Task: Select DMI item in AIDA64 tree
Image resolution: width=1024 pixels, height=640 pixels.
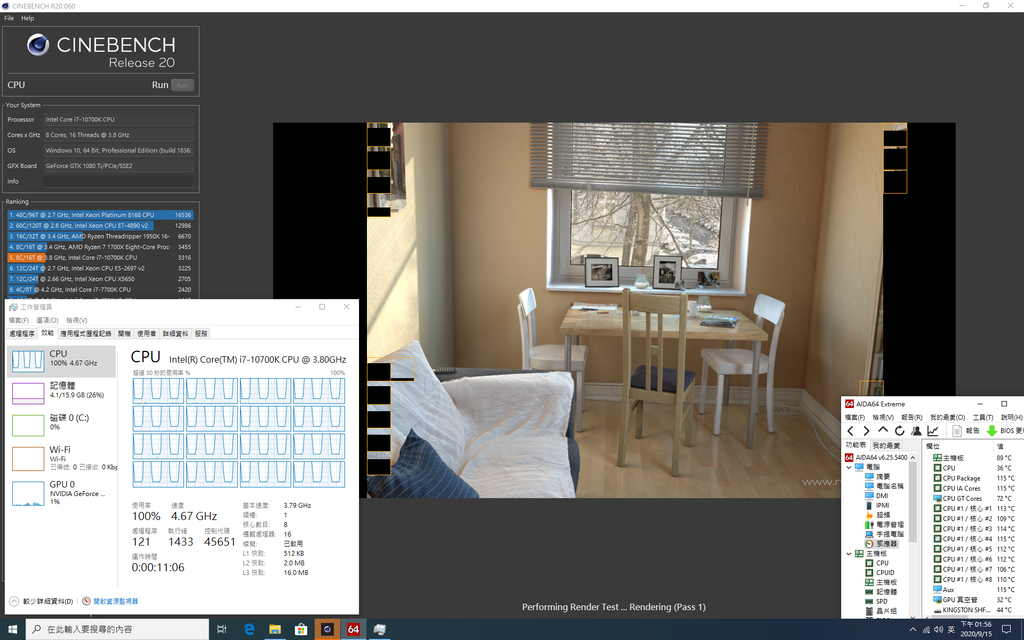Action: coord(876,496)
